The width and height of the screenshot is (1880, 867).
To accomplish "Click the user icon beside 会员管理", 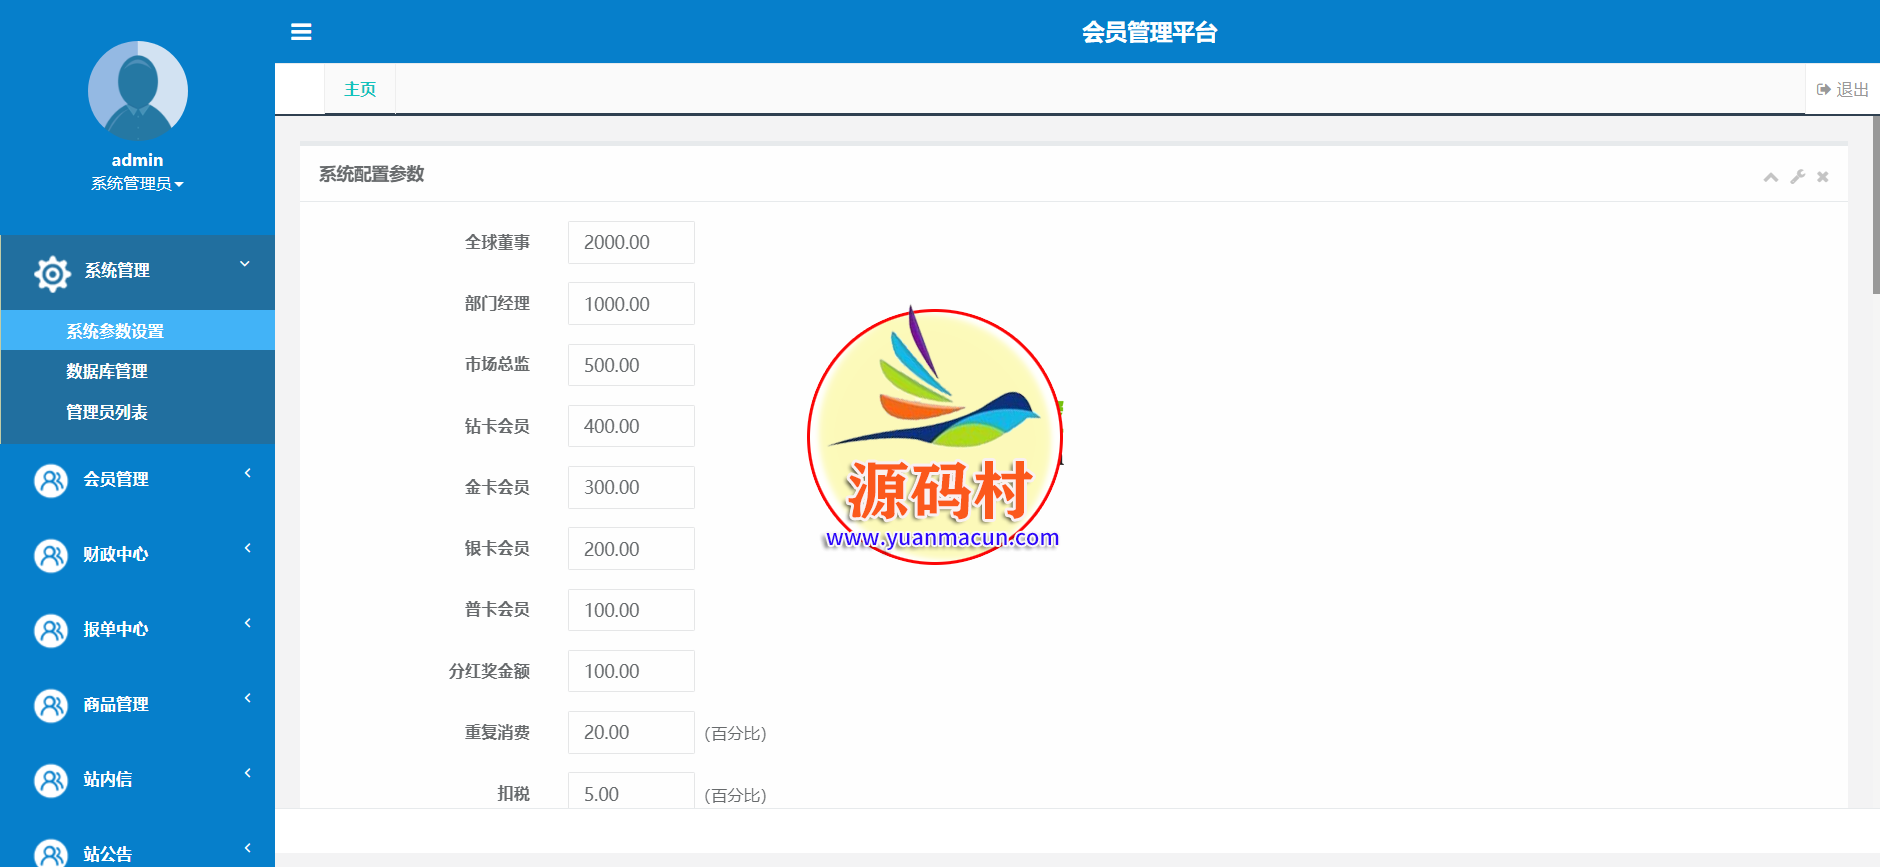I will [51, 480].
